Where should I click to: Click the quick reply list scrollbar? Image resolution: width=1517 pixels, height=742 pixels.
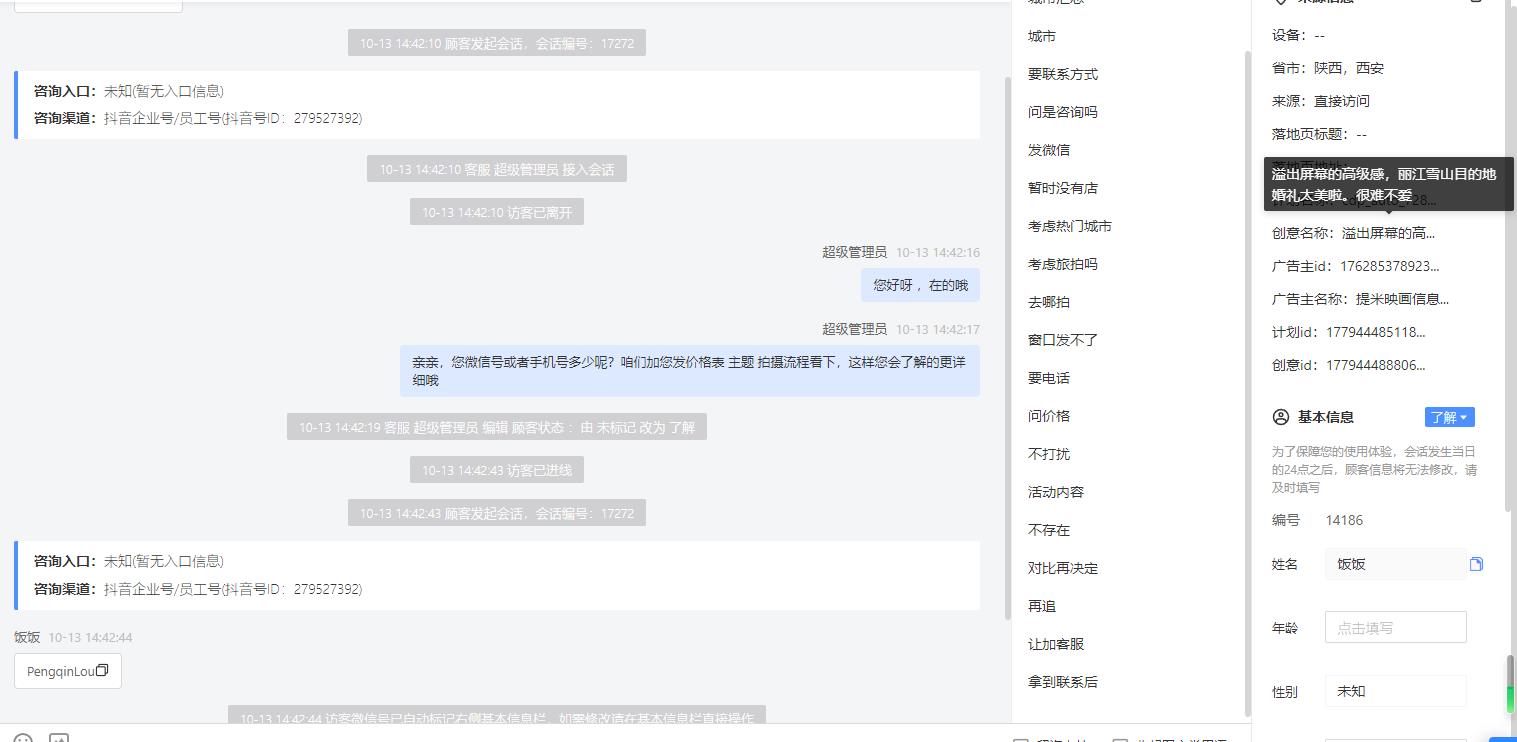1246,384
